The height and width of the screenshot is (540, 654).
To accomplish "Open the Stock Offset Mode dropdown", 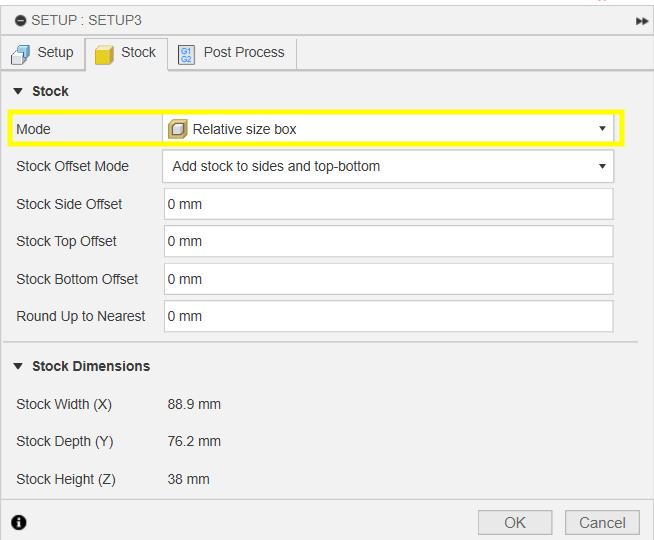I will (388, 166).
